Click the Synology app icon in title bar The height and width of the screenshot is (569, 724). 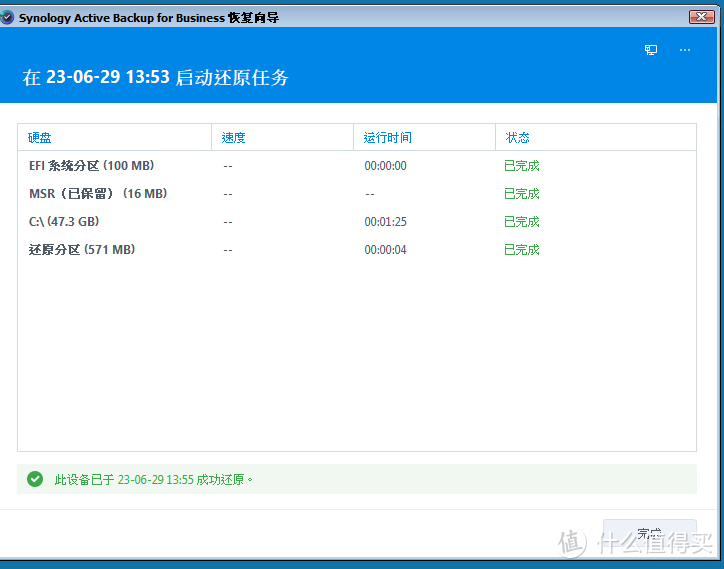[x=6, y=18]
